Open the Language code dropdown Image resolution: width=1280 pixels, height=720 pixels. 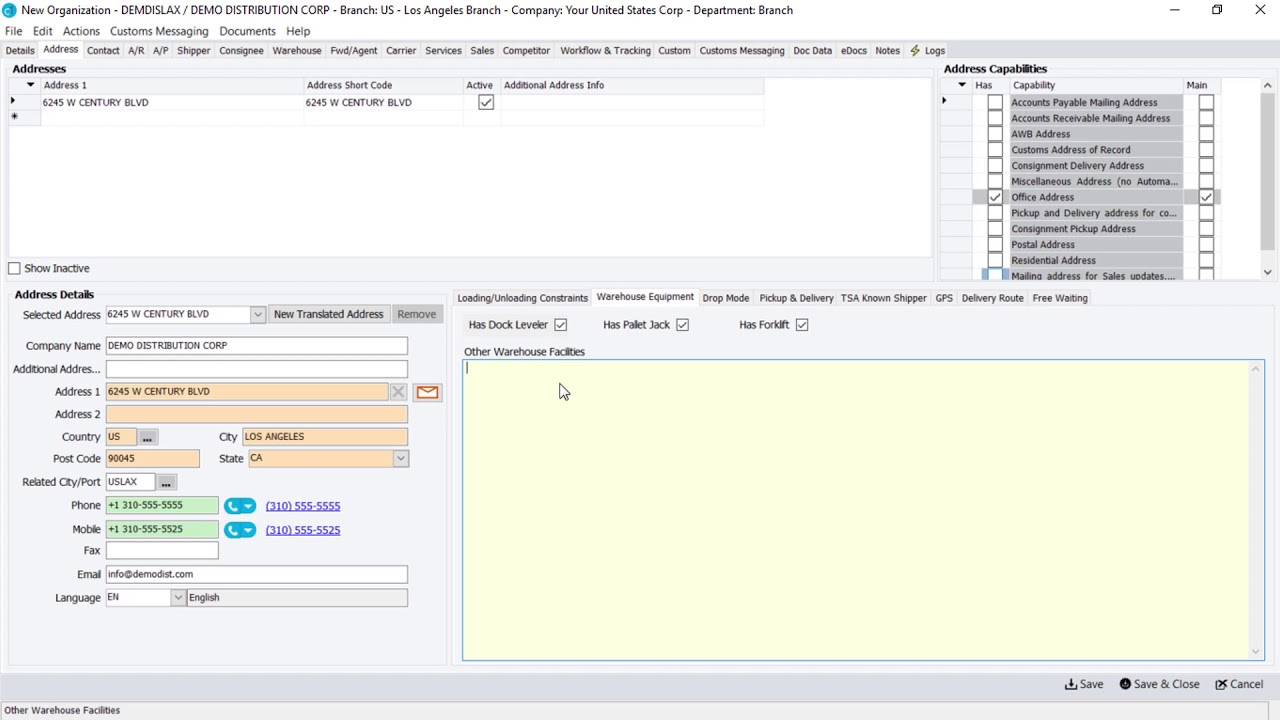(x=177, y=598)
